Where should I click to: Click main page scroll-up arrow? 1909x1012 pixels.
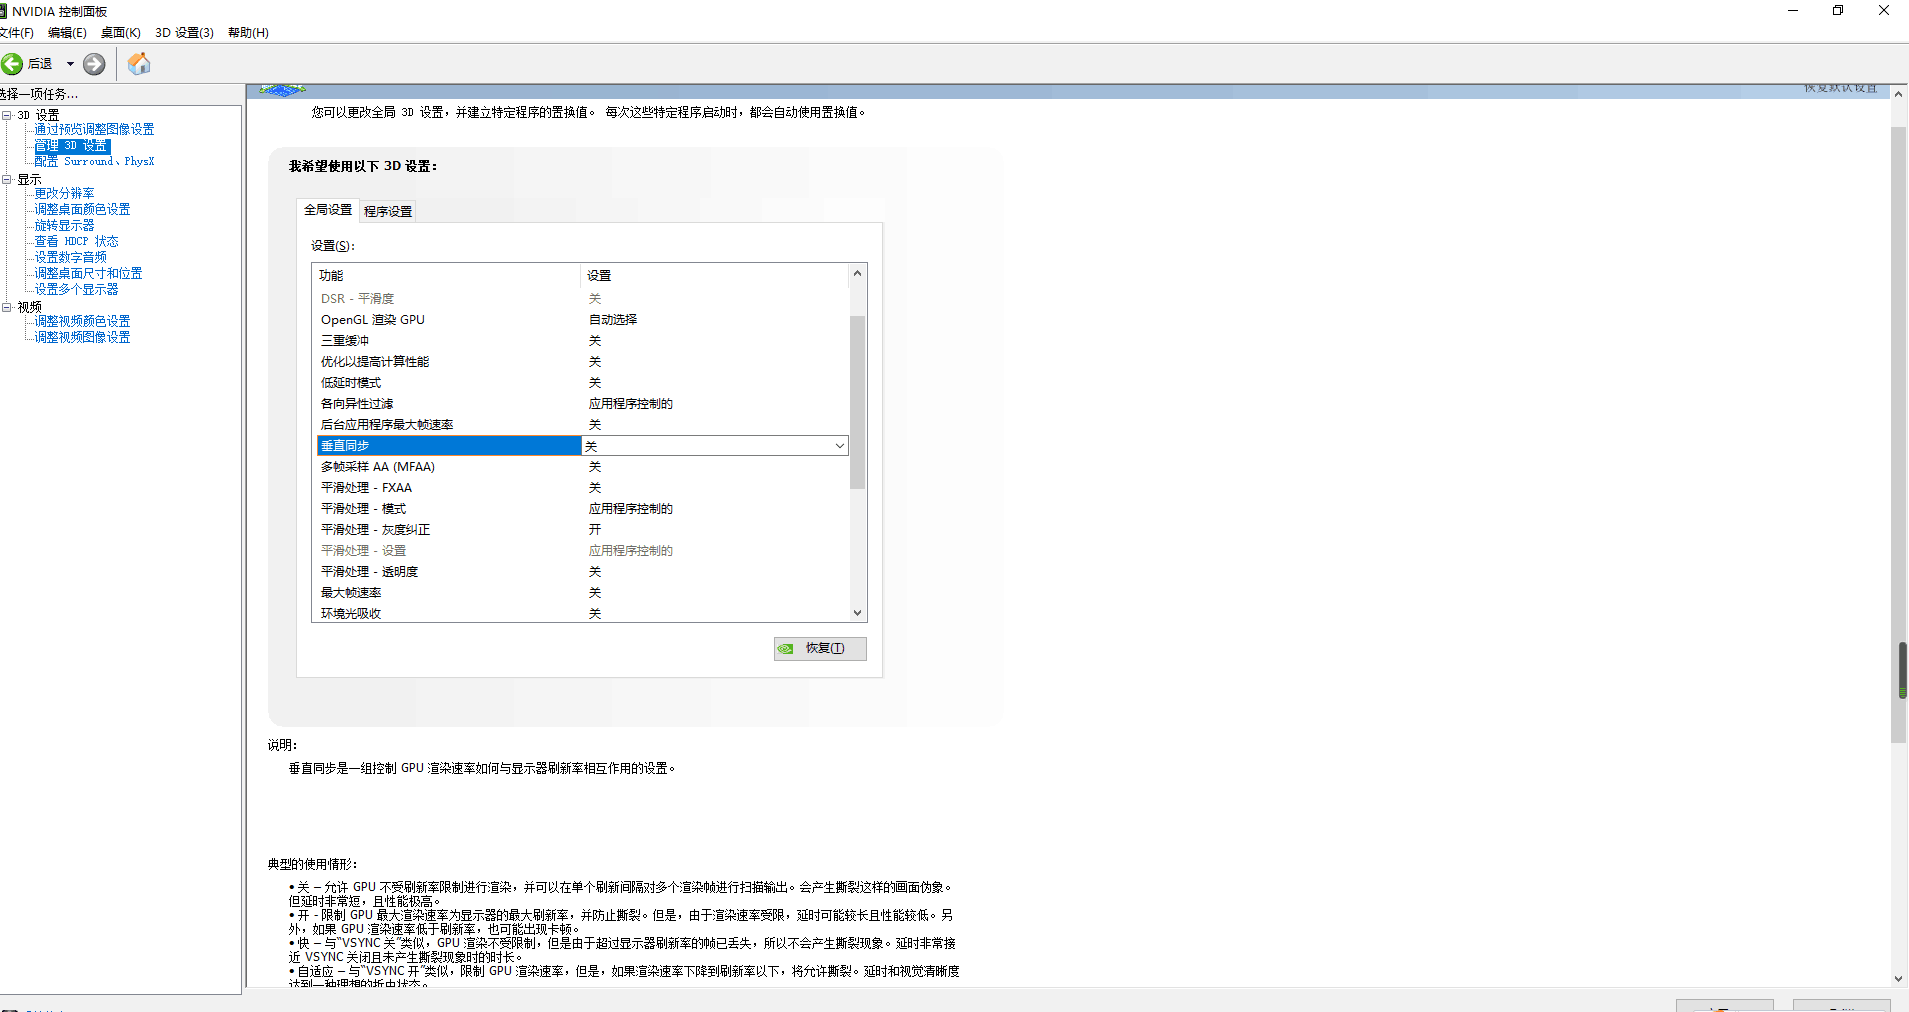click(1898, 94)
